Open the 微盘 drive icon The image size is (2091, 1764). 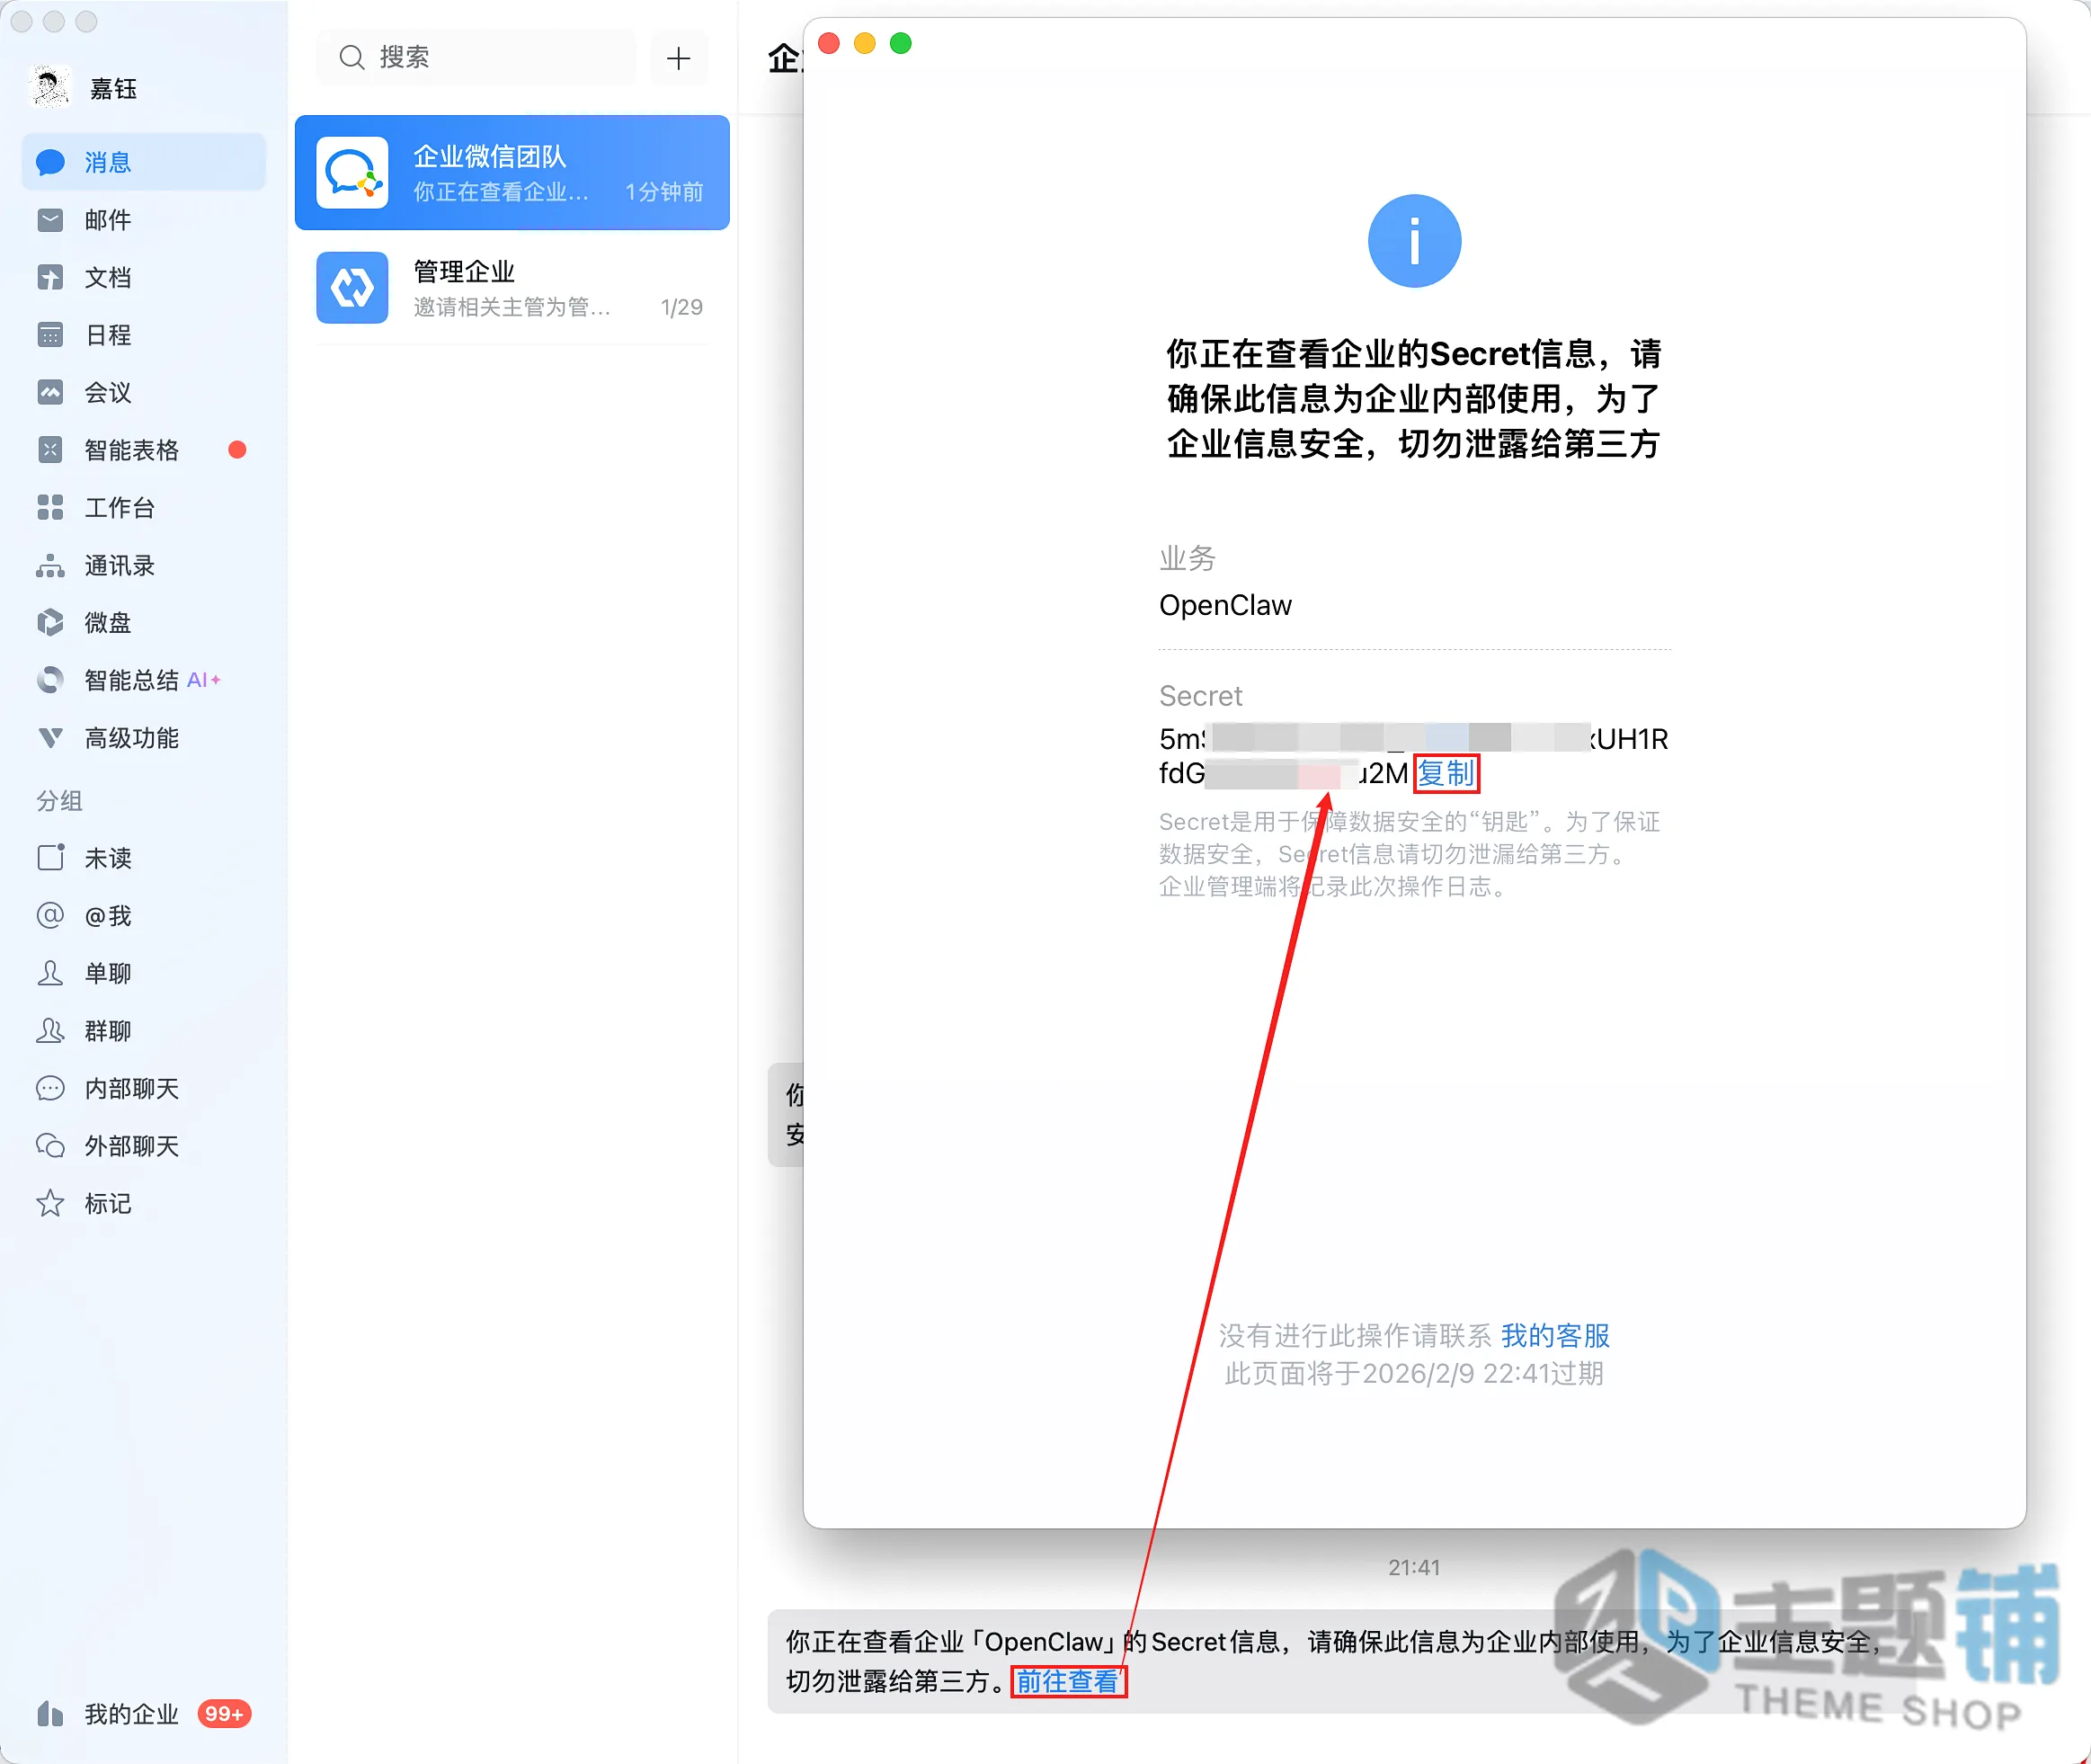[x=50, y=623]
